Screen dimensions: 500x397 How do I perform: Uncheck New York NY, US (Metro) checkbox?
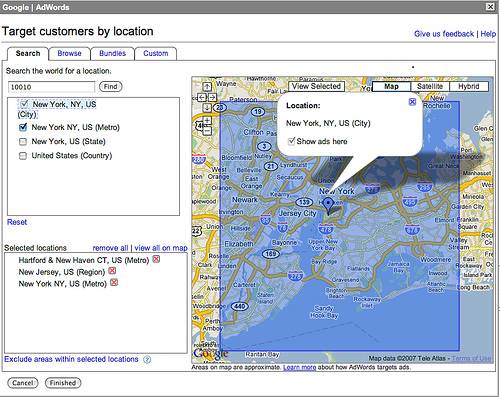tap(23, 127)
